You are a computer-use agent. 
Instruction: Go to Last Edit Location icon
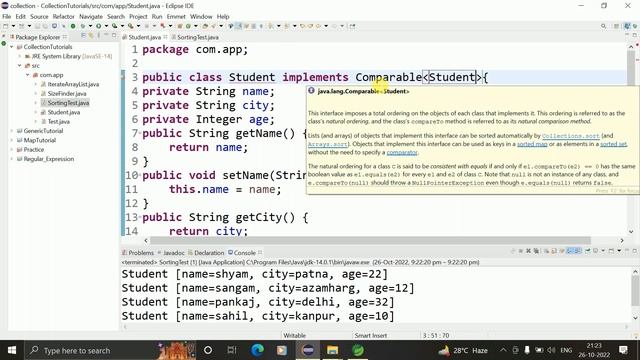302,26
